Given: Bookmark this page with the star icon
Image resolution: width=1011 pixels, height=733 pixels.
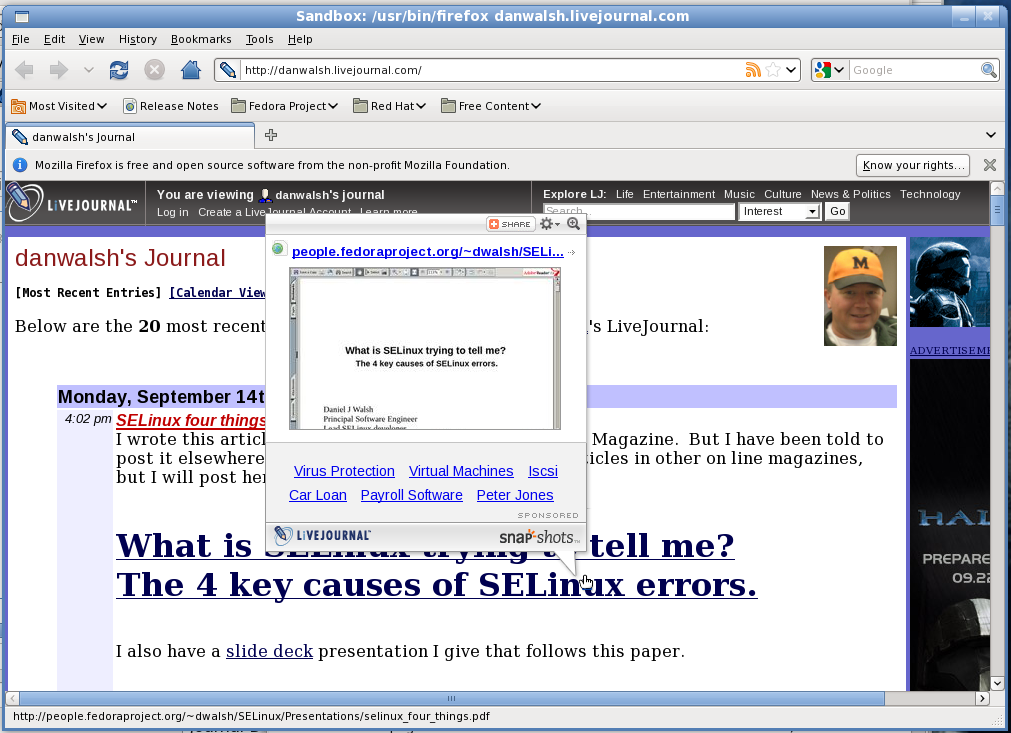Looking at the screenshot, I should 773,70.
